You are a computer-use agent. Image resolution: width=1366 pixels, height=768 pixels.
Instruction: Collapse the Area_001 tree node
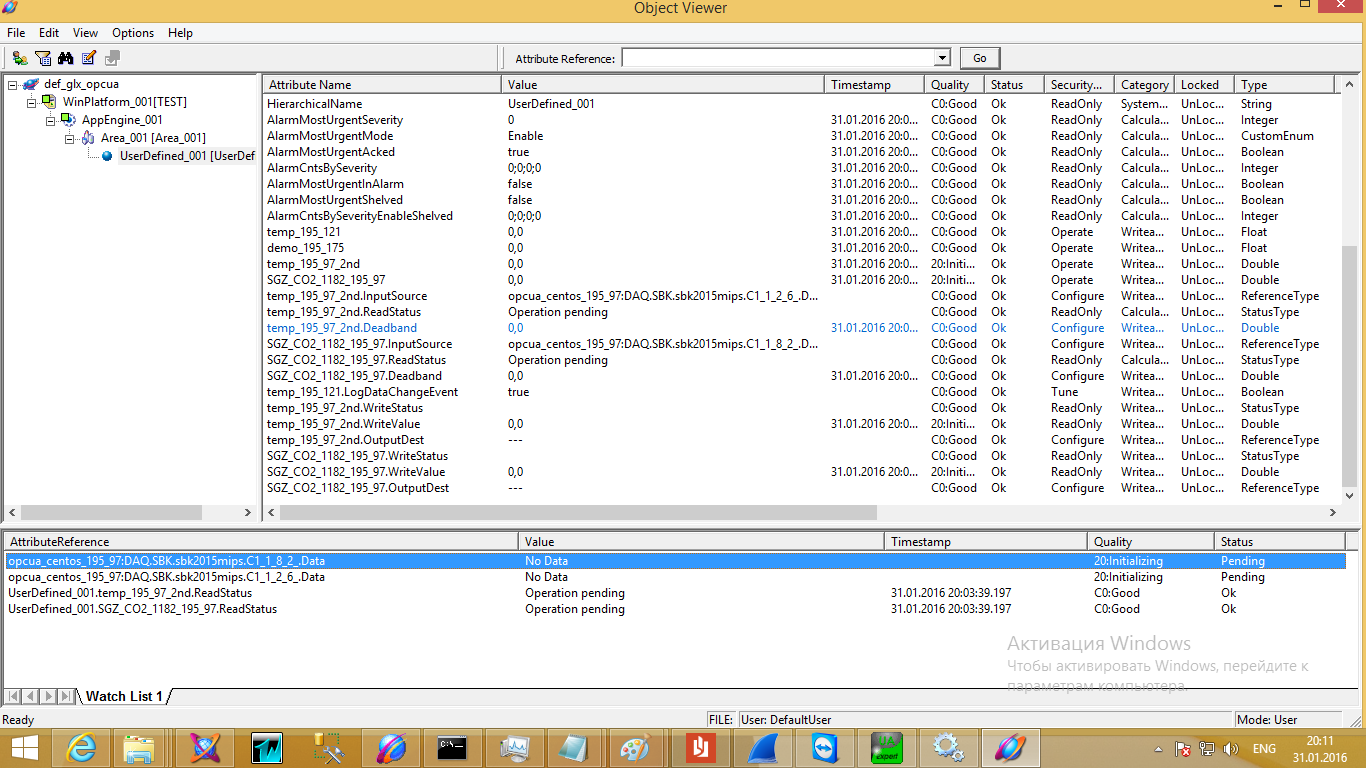[69, 138]
